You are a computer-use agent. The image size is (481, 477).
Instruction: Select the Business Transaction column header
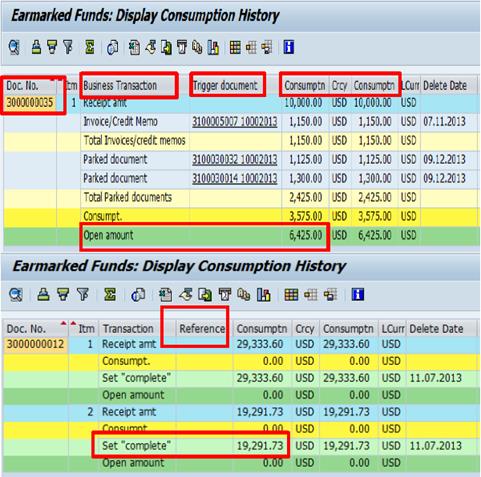(x=120, y=86)
